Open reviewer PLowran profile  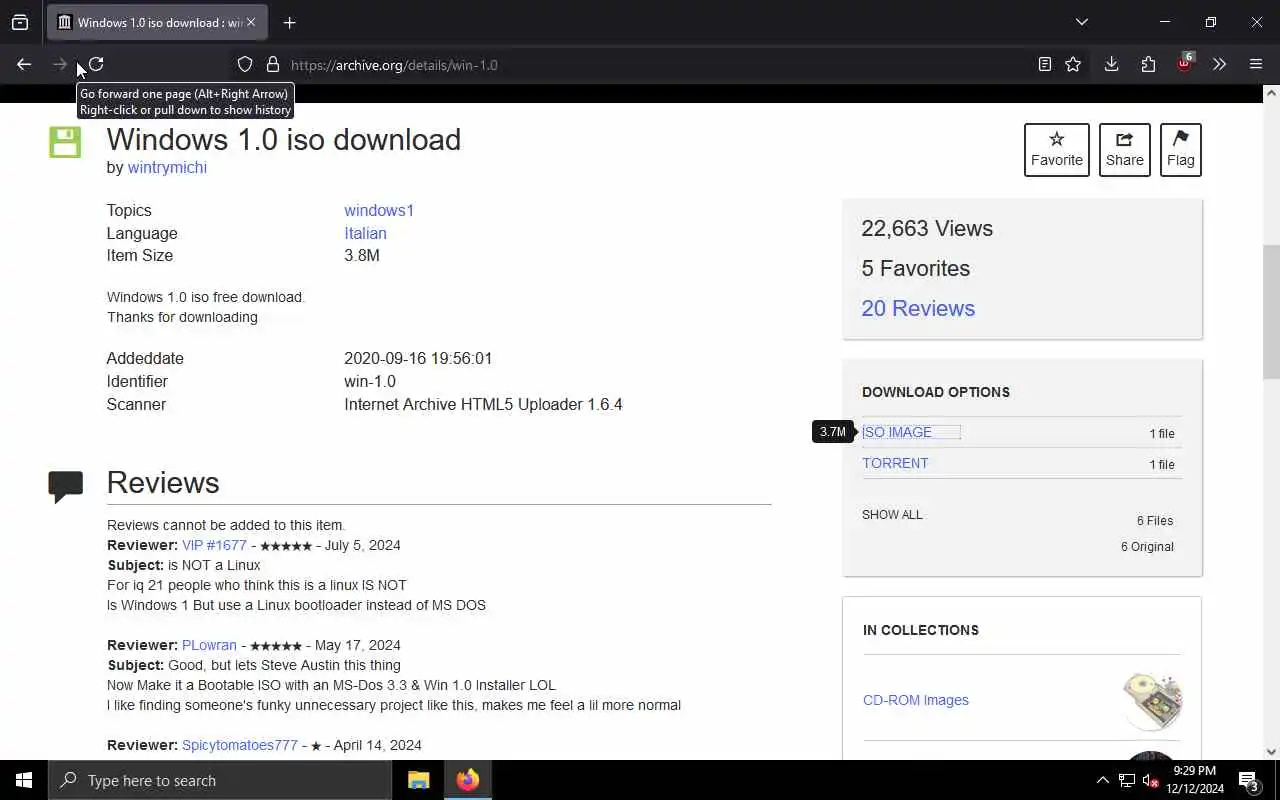click(x=209, y=646)
